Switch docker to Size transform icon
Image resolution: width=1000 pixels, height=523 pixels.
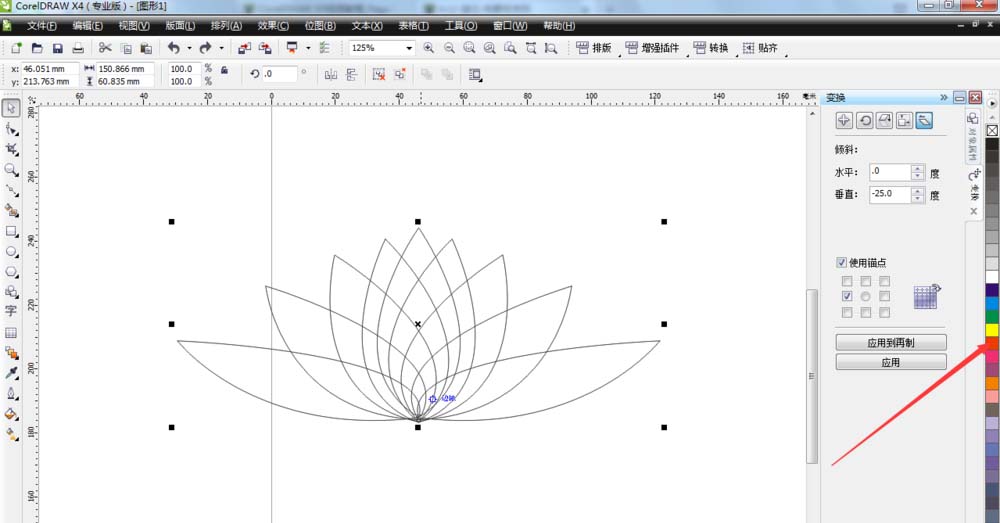tap(904, 121)
